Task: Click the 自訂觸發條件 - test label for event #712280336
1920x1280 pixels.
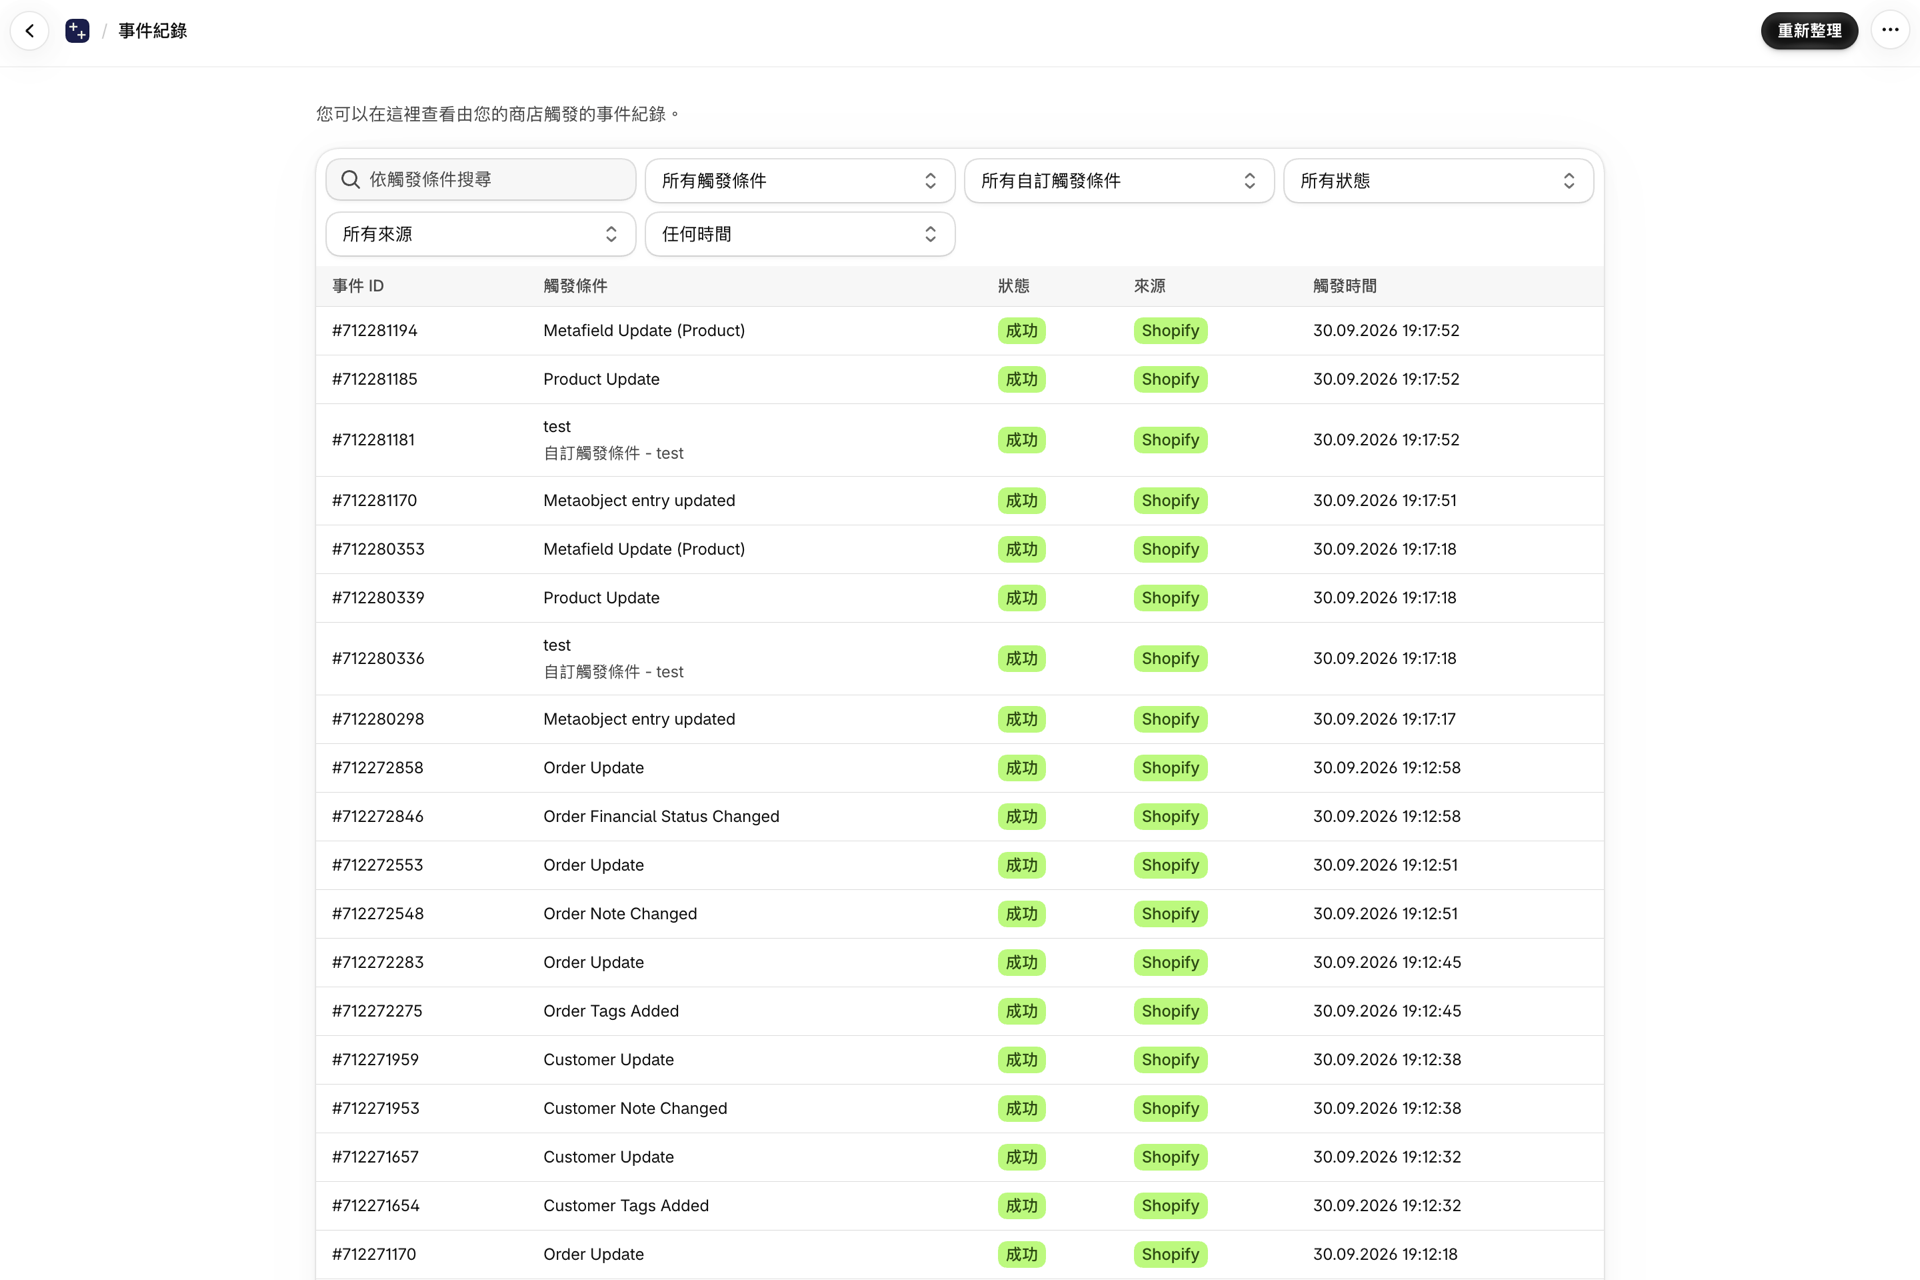Action: point(613,672)
